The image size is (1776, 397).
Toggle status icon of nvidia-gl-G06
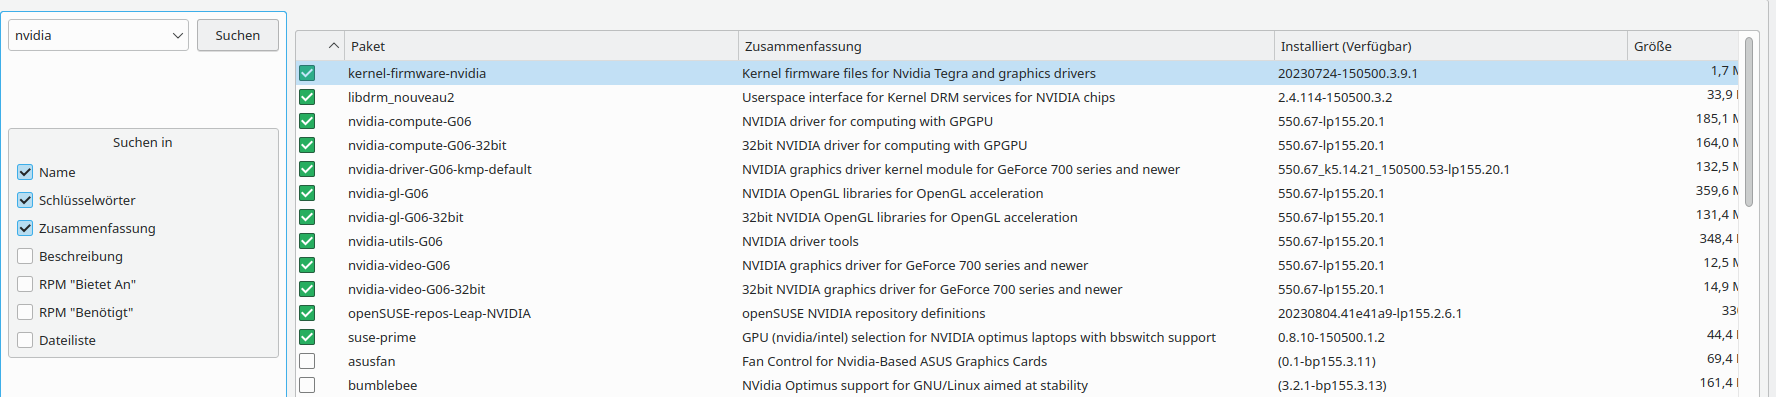[x=307, y=193]
